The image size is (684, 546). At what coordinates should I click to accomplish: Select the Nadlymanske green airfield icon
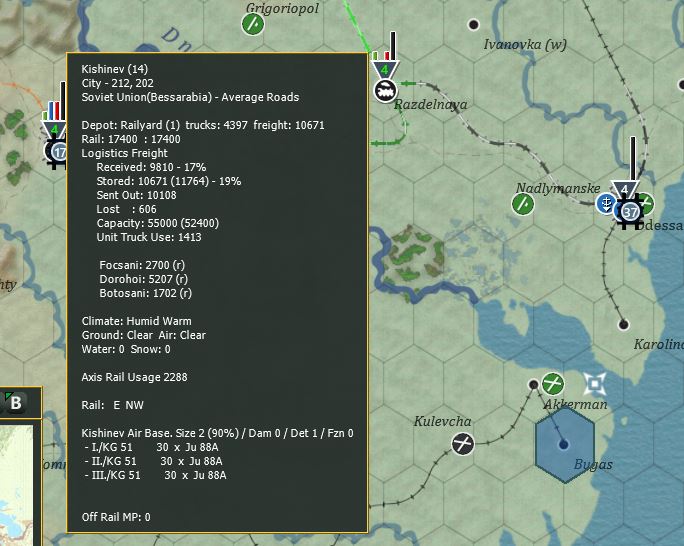tap(523, 204)
